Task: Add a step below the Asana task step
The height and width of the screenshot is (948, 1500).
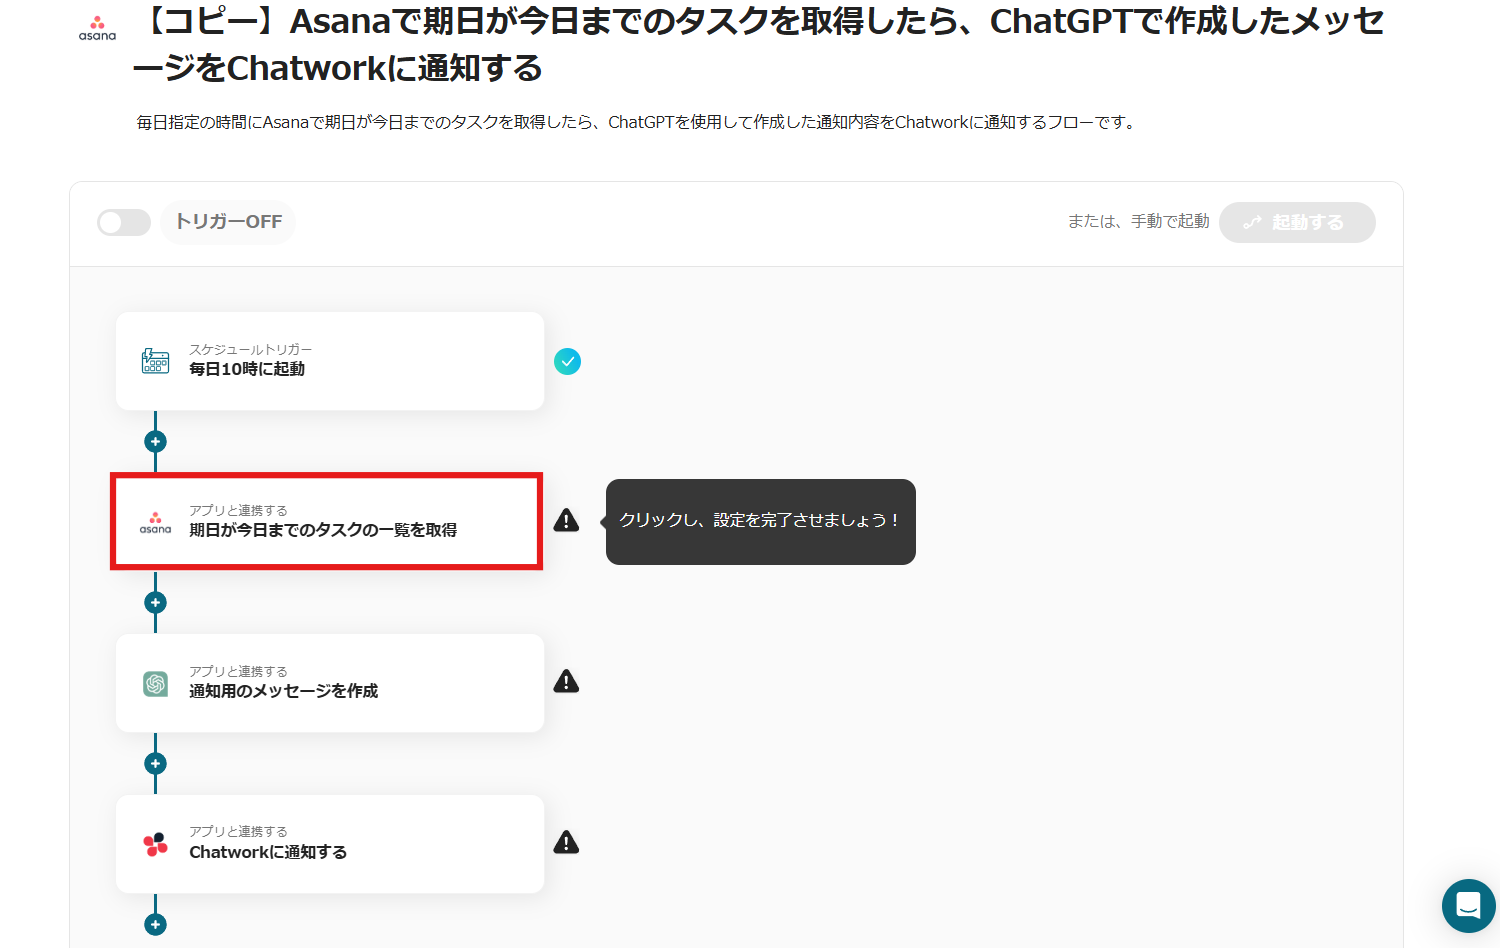Action: point(155,602)
